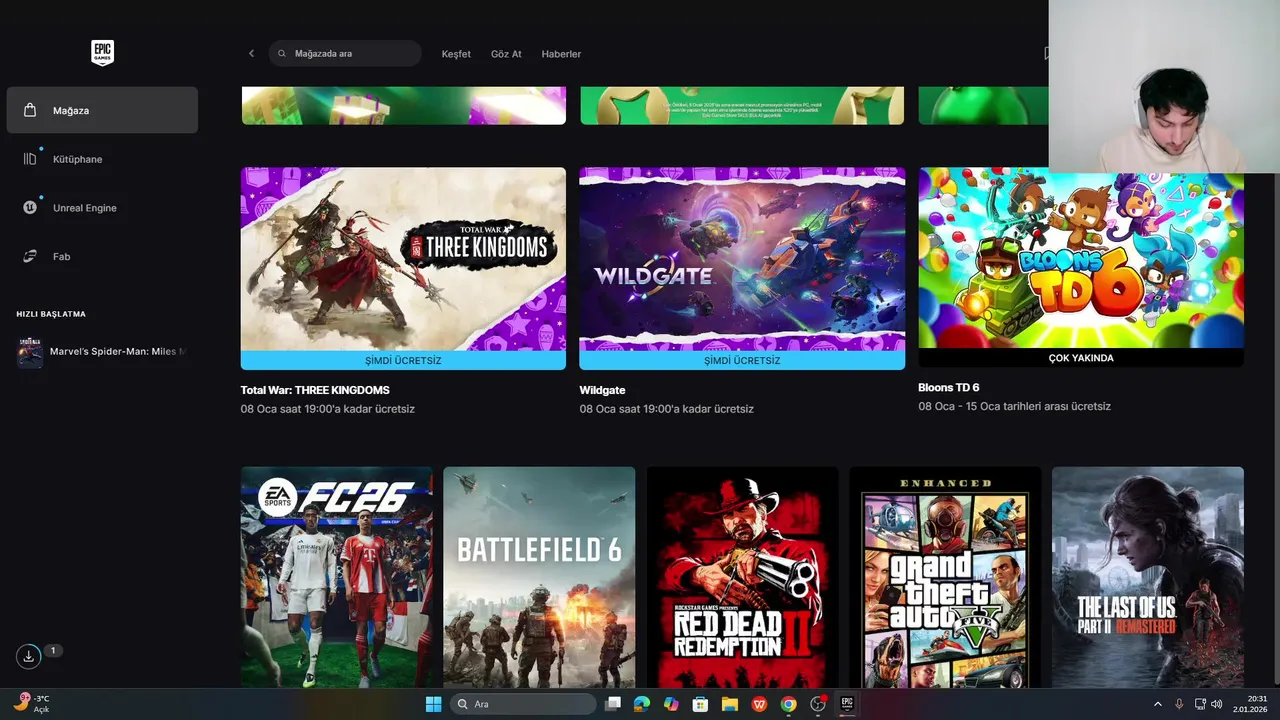Click the Unreal Engine logo icon
This screenshot has width=1280, height=720.
30,208
